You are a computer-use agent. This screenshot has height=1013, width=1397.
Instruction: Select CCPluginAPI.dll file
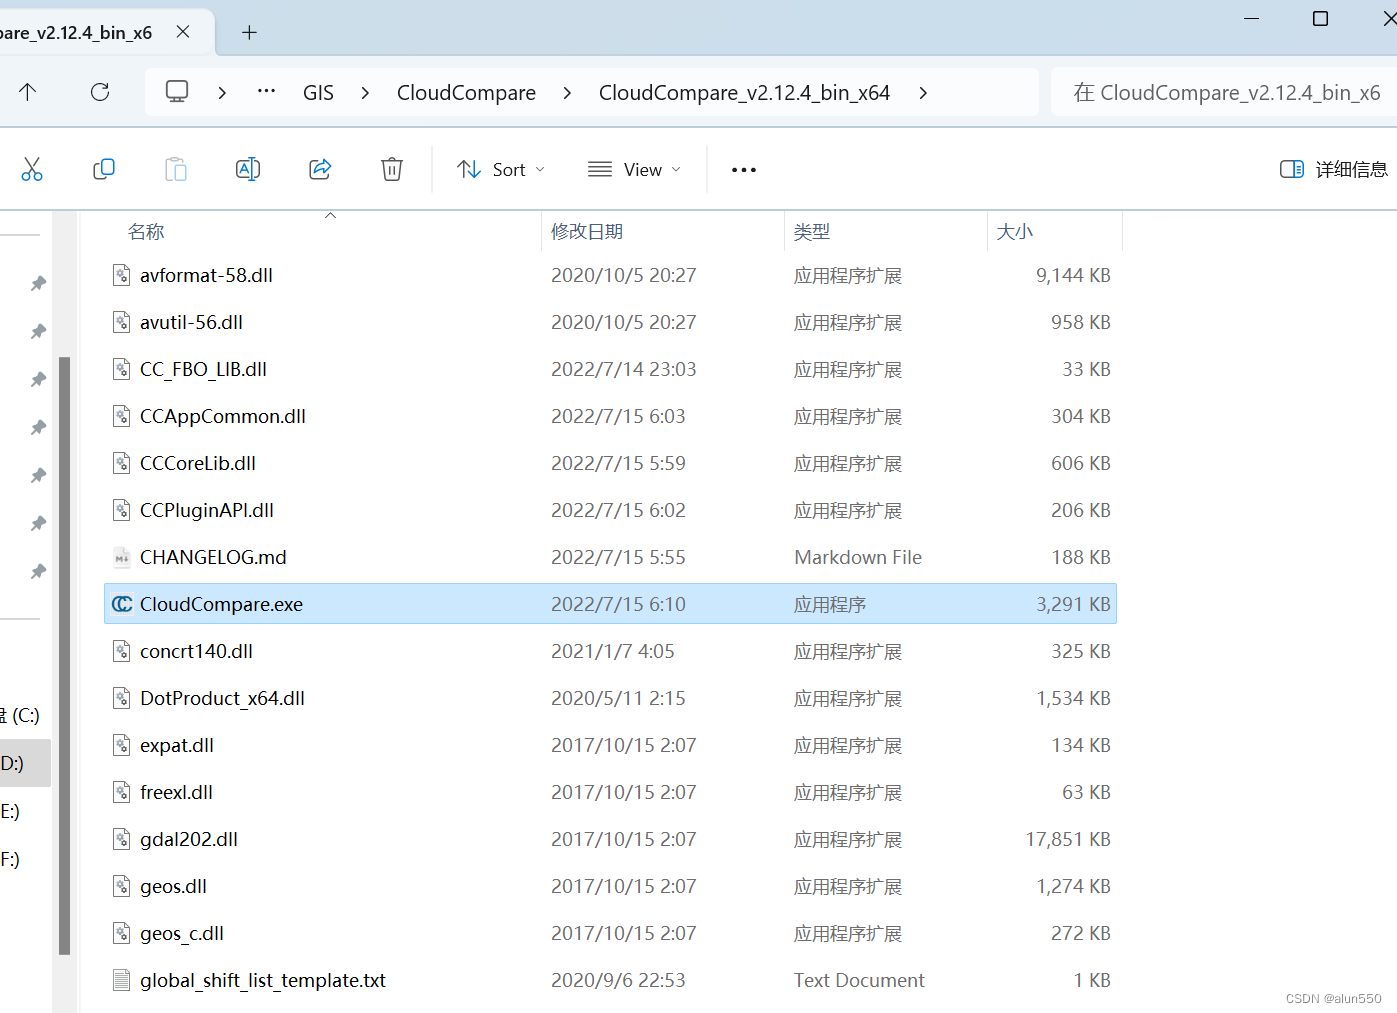pos(610,510)
